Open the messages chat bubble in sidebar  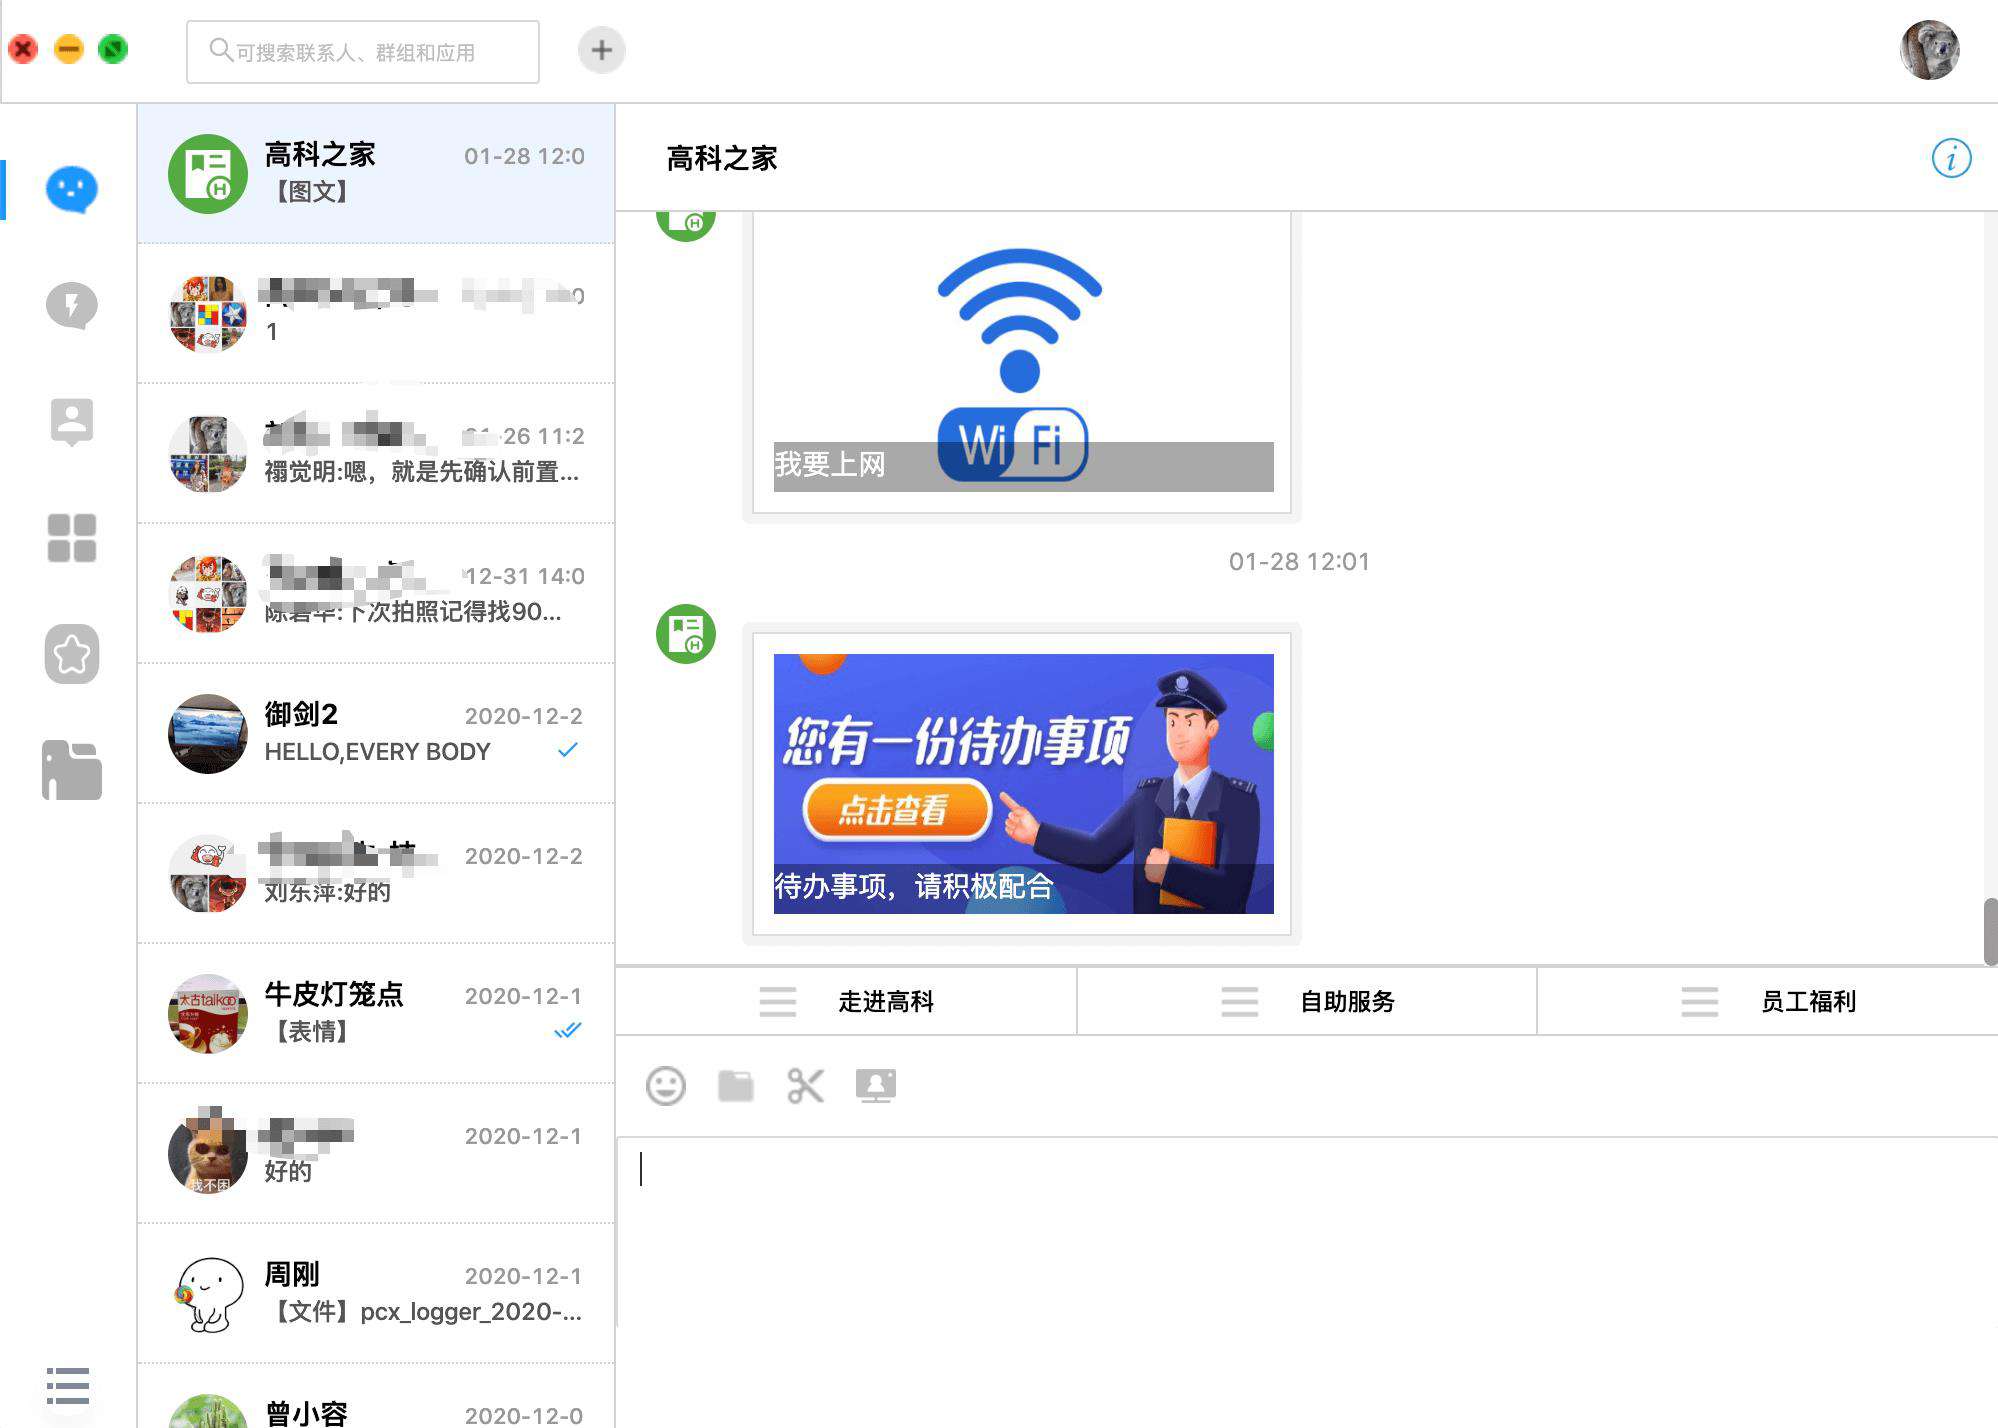tap(72, 189)
